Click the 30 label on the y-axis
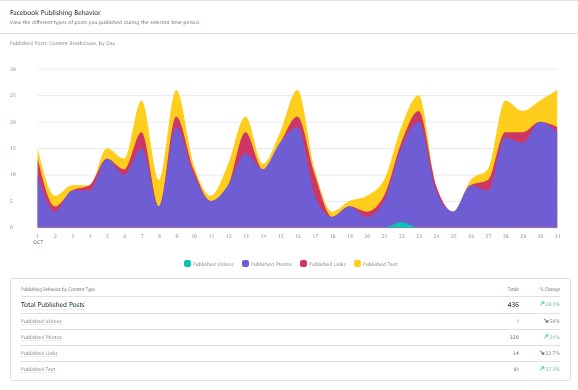This screenshot has width=578, height=390. pyautogui.click(x=13, y=69)
